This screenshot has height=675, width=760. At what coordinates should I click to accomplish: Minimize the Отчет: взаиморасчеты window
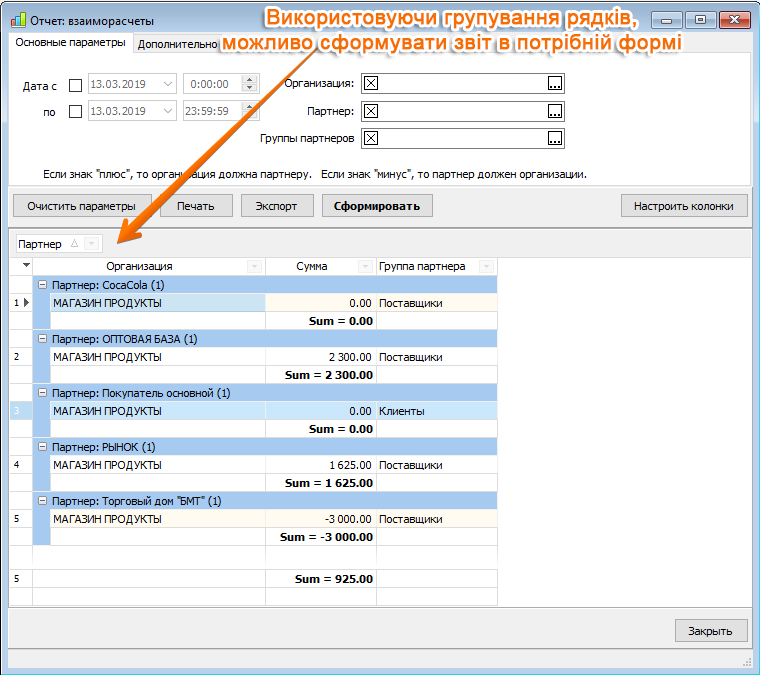(666, 20)
